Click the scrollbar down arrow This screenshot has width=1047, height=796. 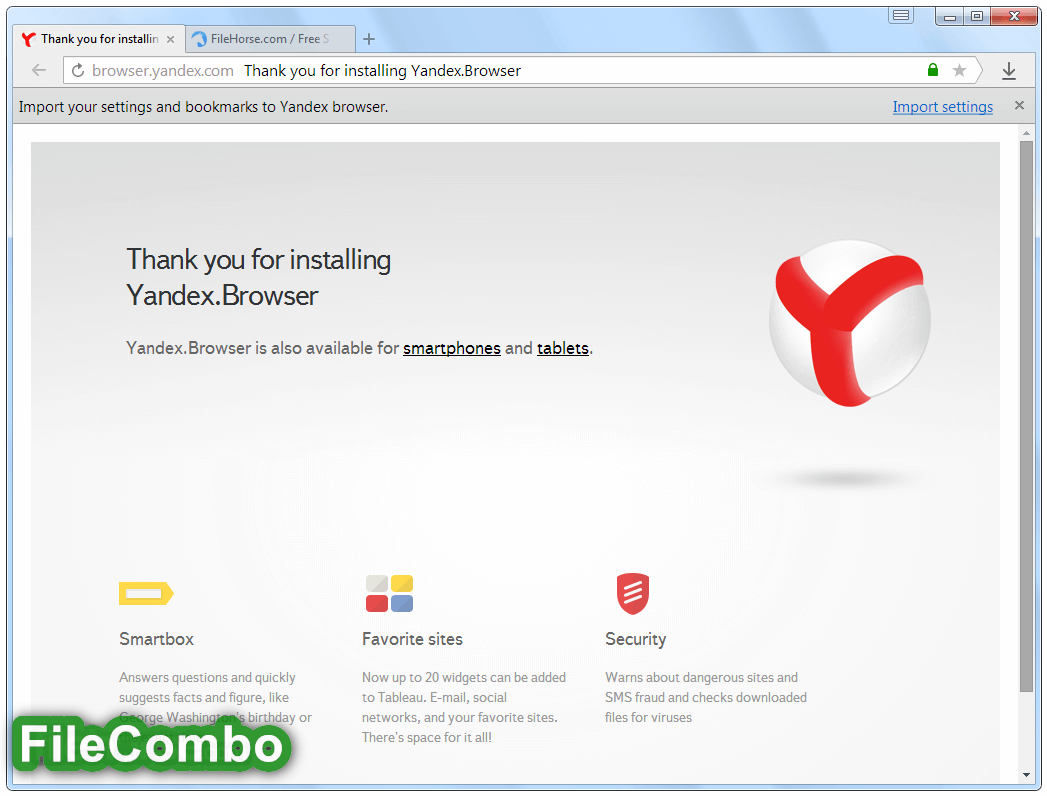click(1026, 775)
